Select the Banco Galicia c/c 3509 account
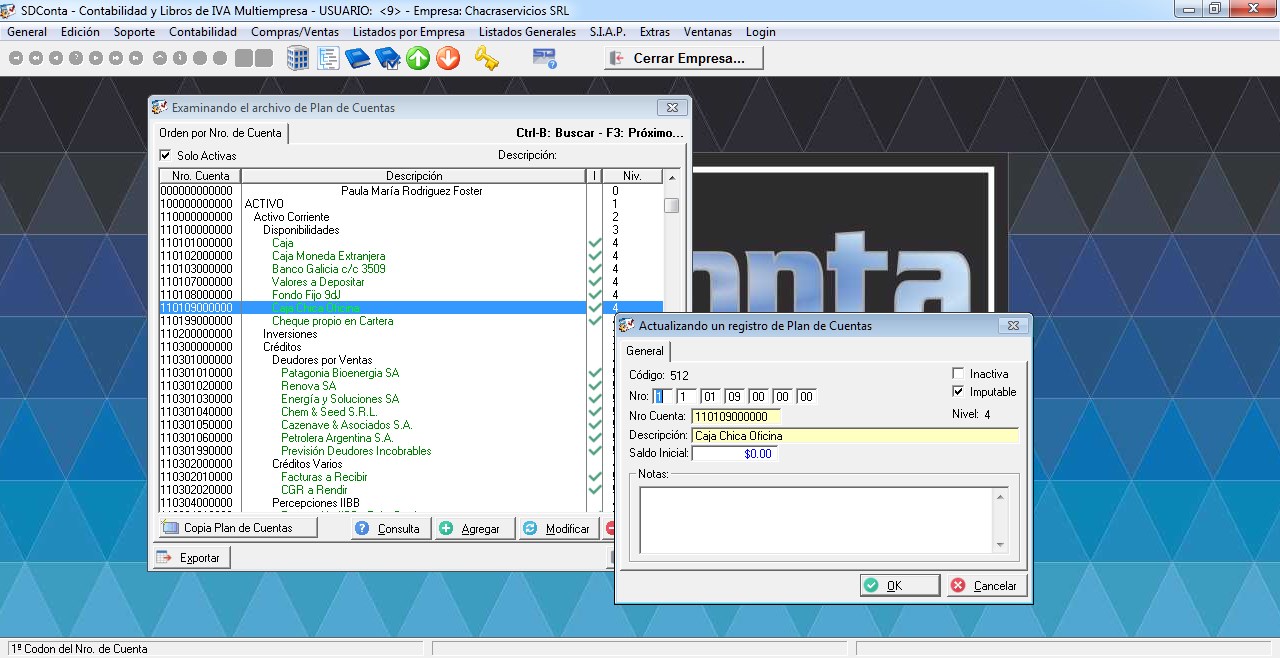Viewport: 1280px width, 658px height. (x=328, y=269)
